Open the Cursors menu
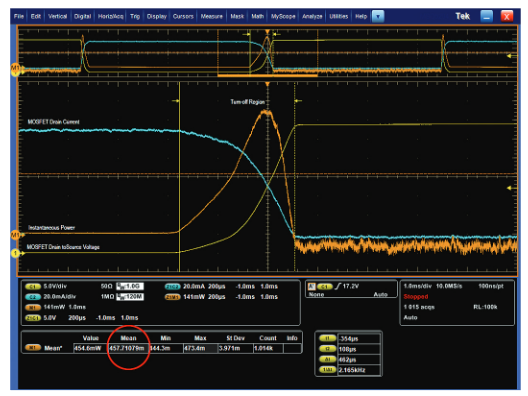Screen dimensions: 528x396 coord(183,16)
